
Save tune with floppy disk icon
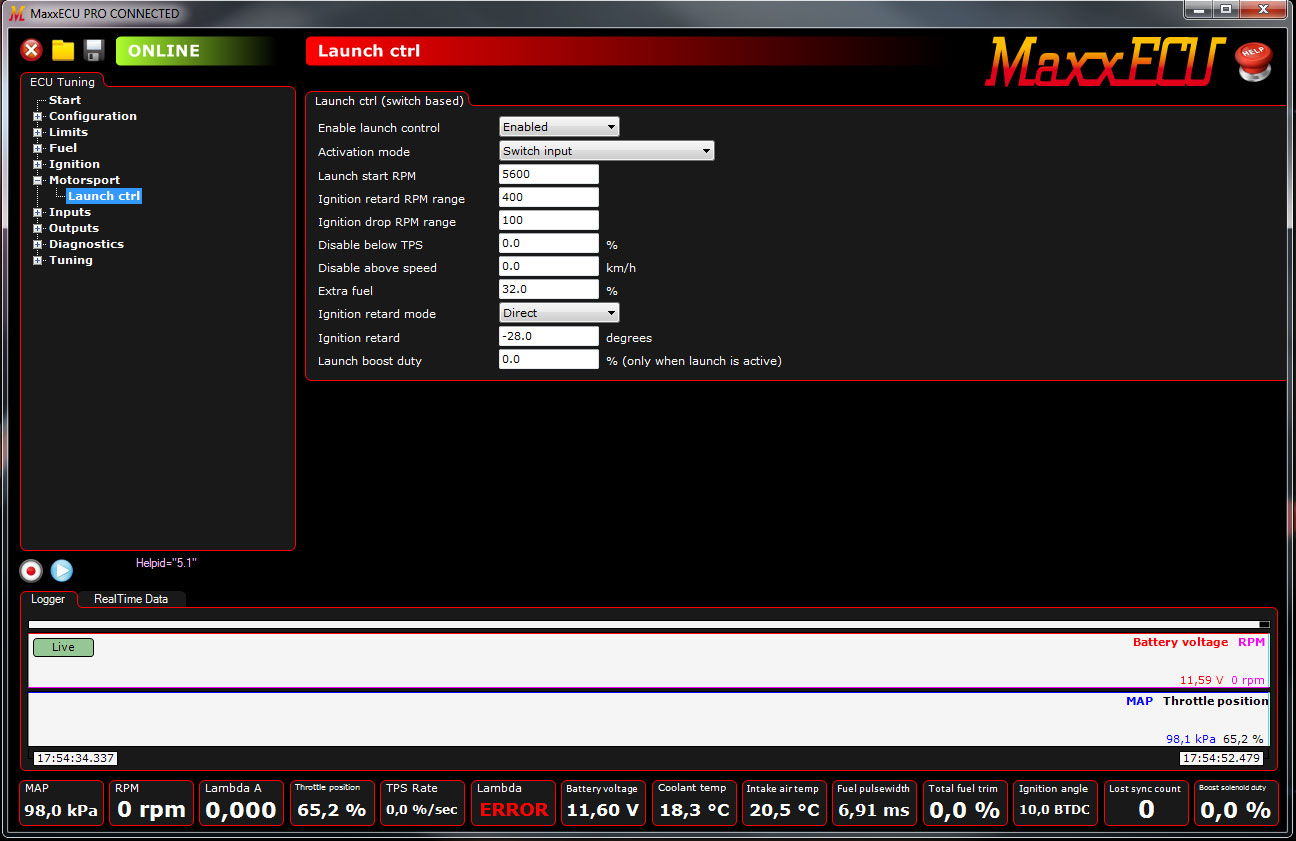(94, 50)
